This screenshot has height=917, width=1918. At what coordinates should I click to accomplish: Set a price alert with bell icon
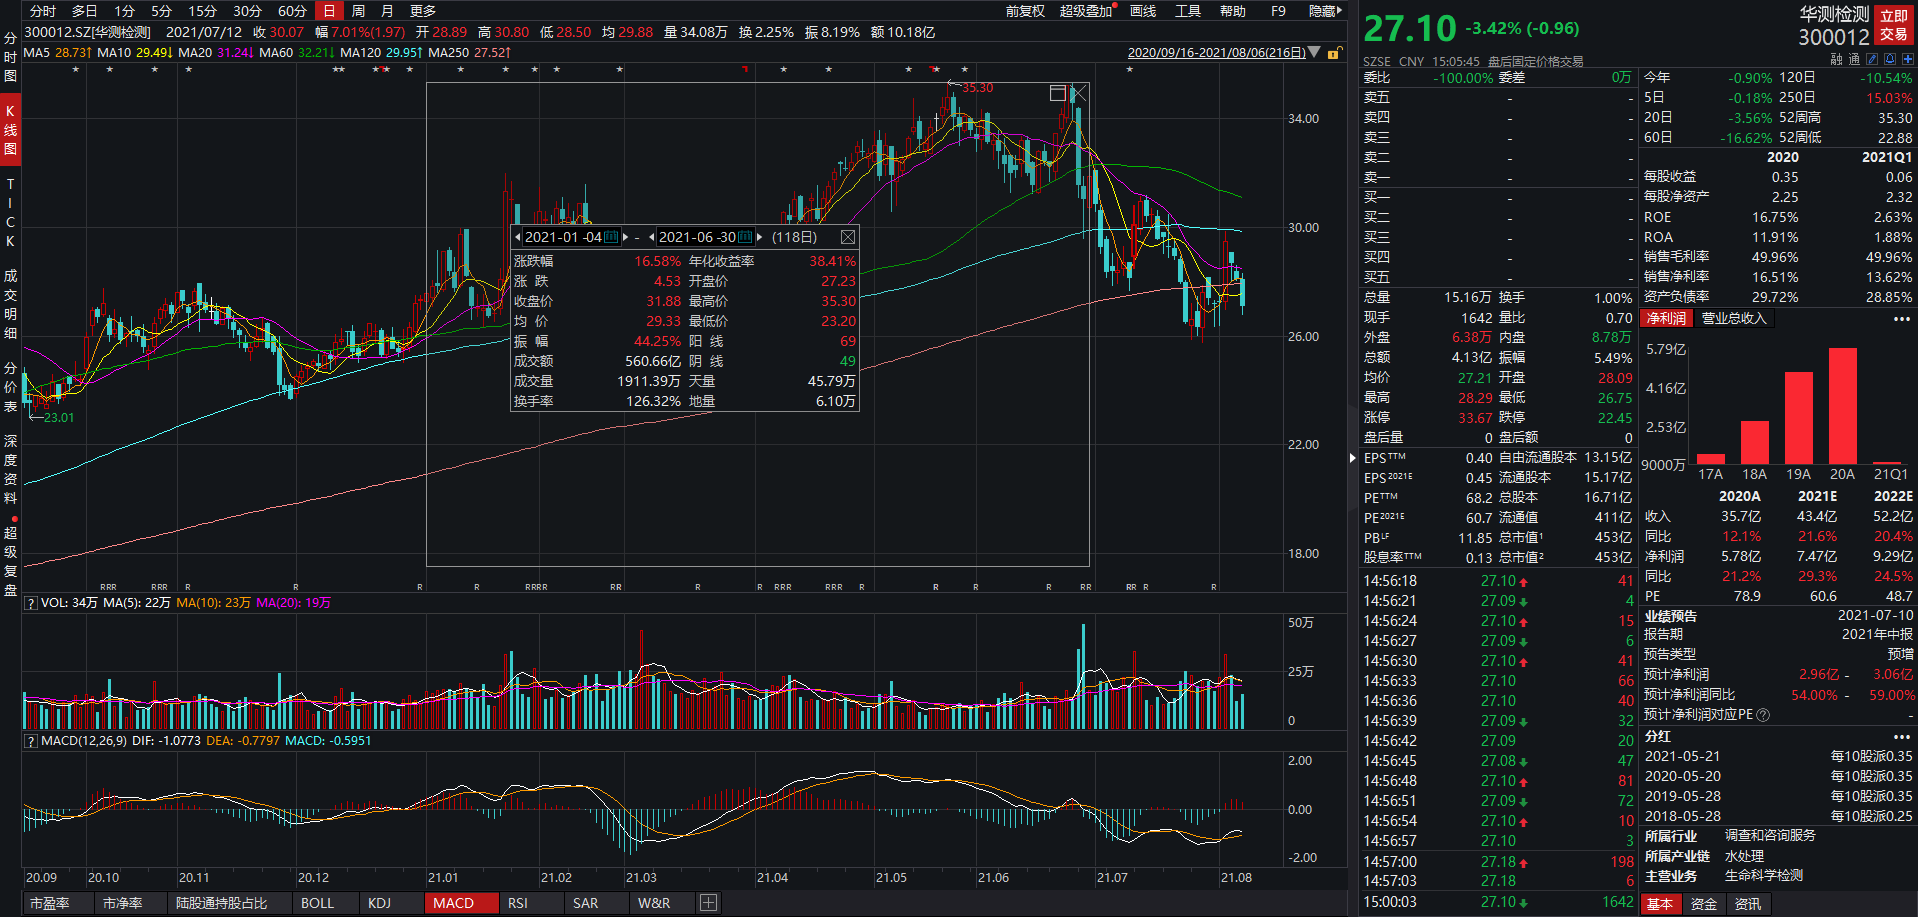click(1890, 59)
